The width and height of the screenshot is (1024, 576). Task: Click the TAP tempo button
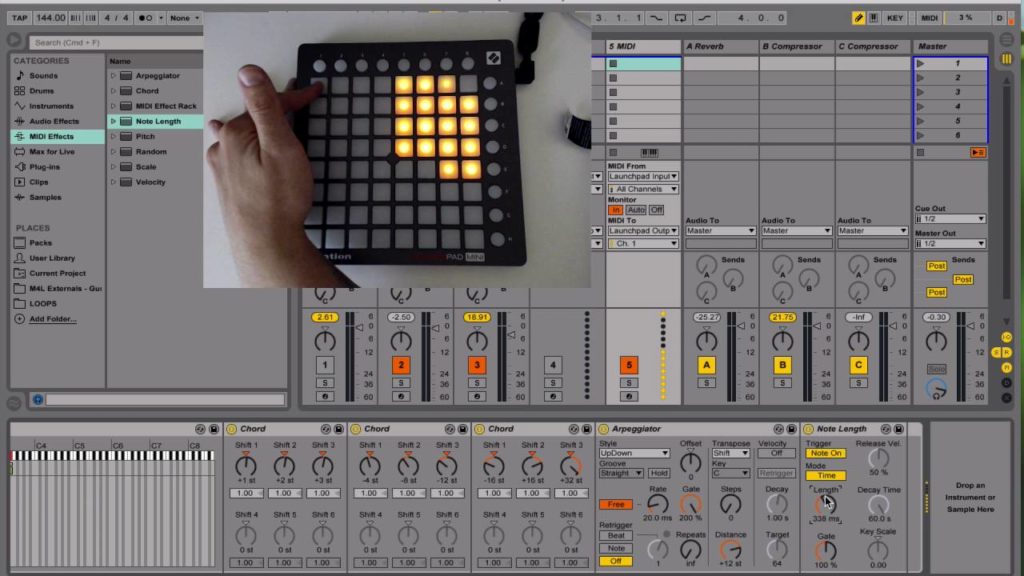pos(19,18)
